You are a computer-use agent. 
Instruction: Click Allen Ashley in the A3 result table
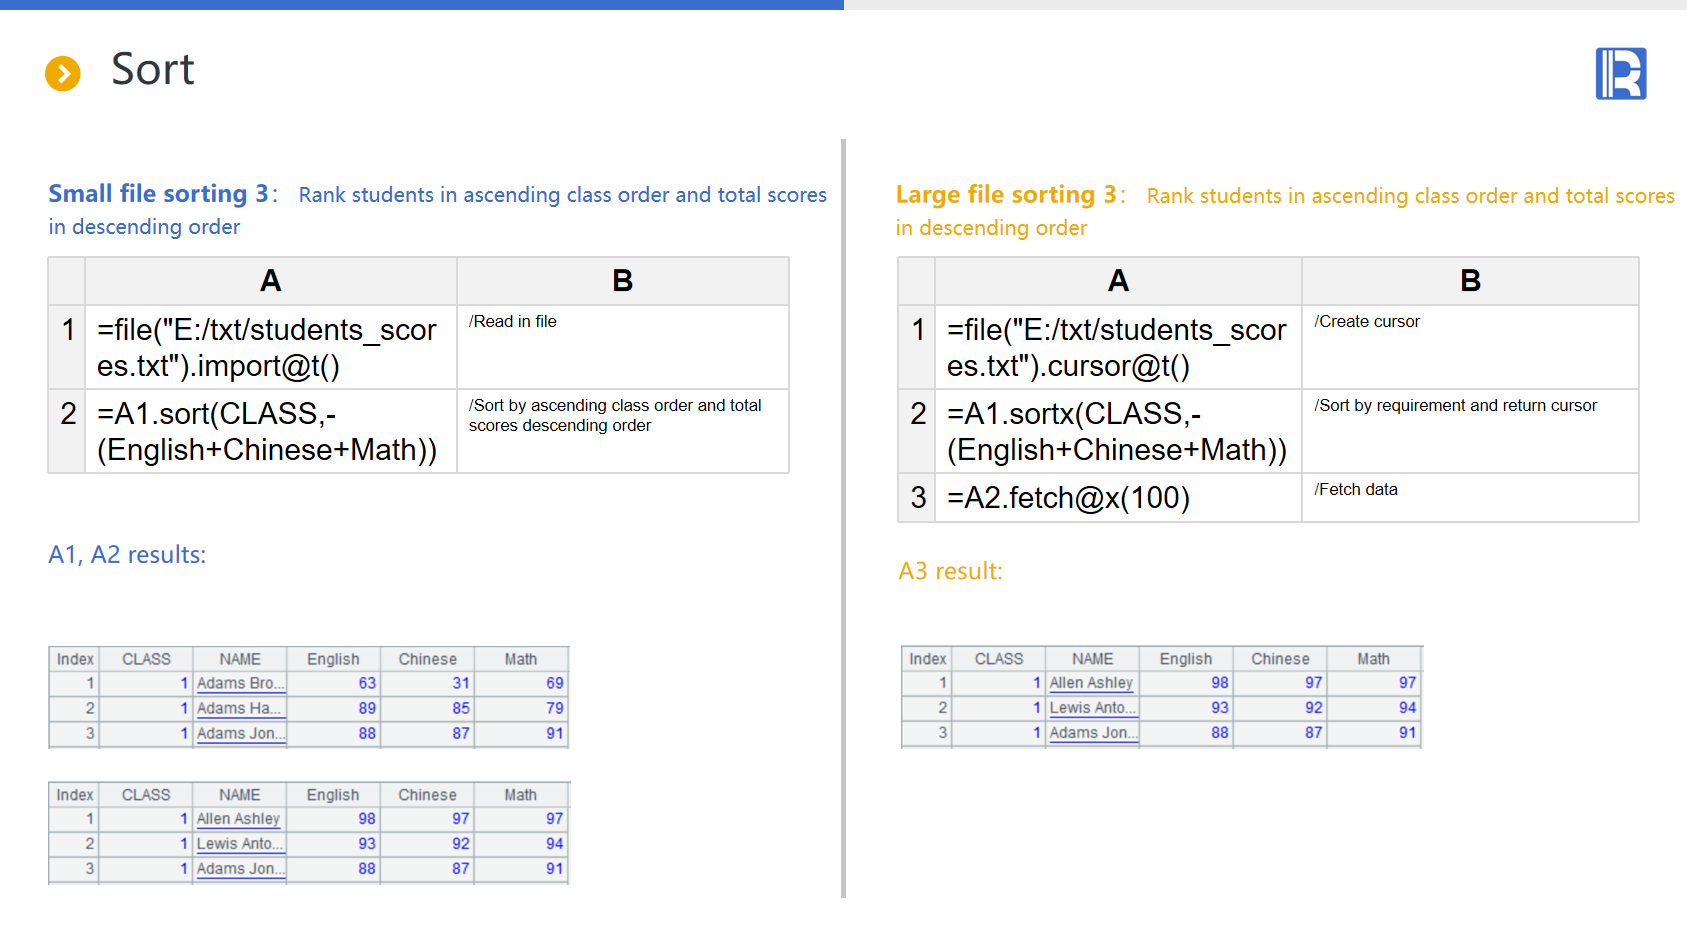[x=1091, y=683]
